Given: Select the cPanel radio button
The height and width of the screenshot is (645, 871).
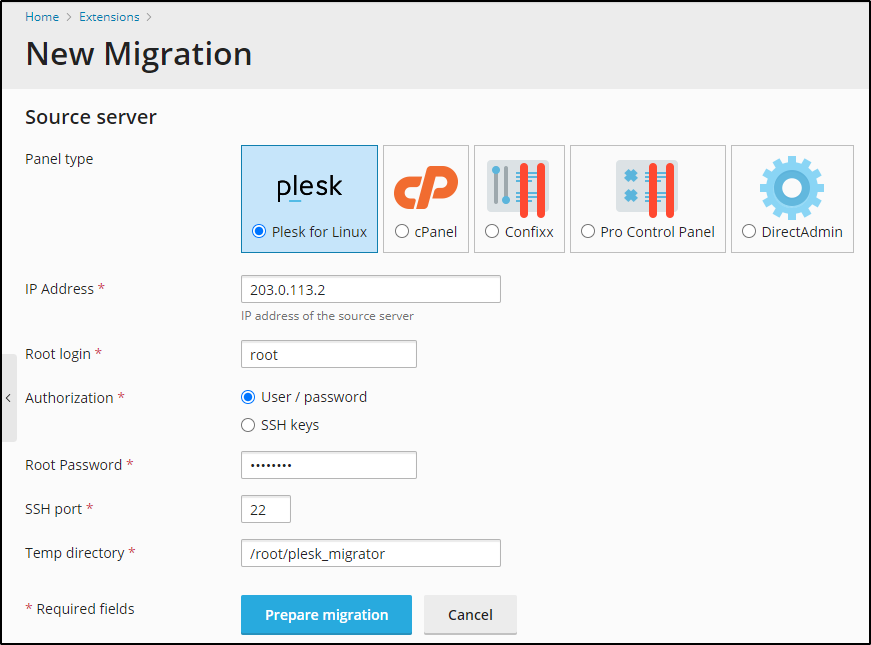Looking at the screenshot, I should [402, 232].
